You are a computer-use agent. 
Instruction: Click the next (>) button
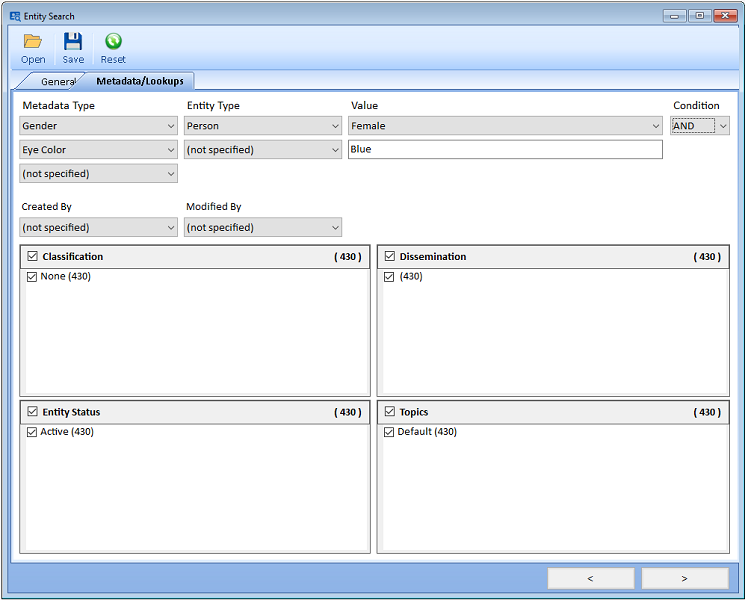click(685, 578)
